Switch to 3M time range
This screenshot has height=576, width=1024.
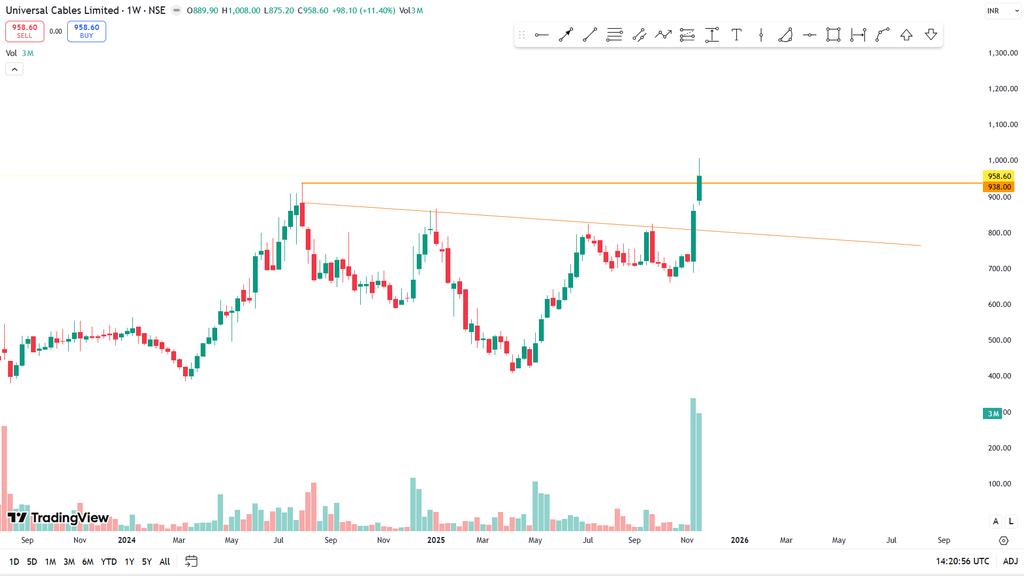click(69, 562)
